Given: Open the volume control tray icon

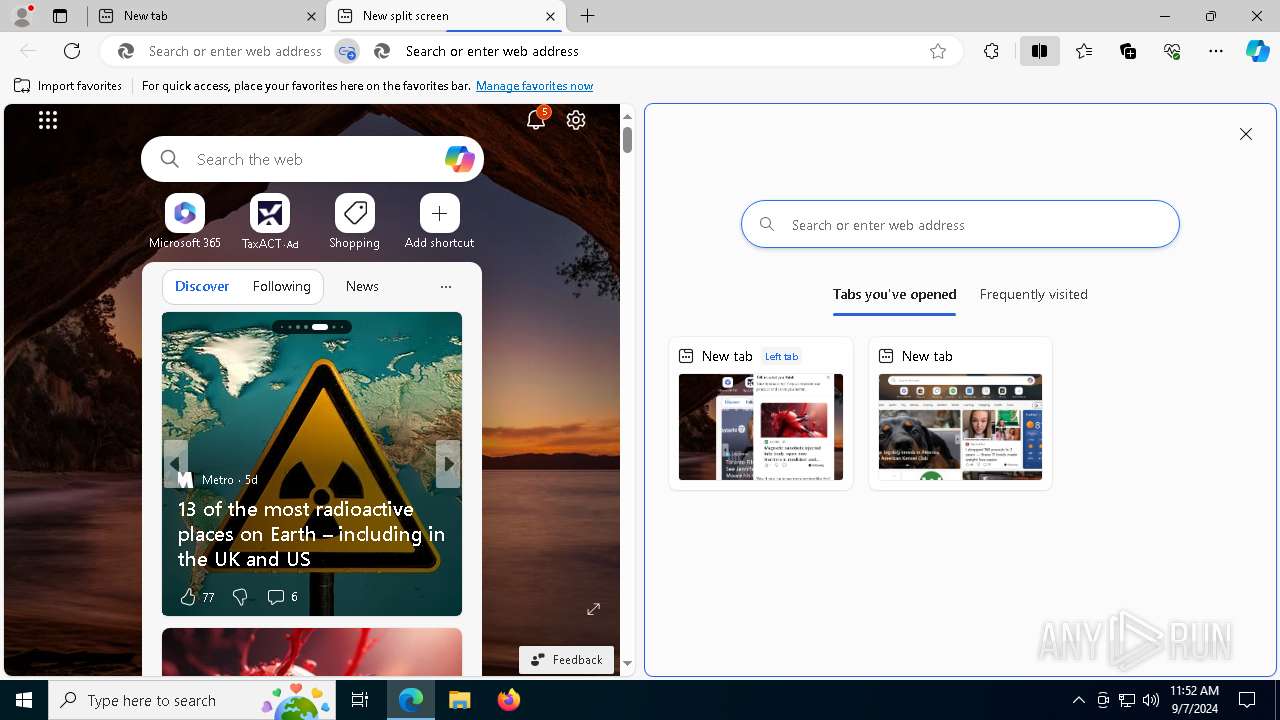Looking at the screenshot, I should pos(1150,700).
